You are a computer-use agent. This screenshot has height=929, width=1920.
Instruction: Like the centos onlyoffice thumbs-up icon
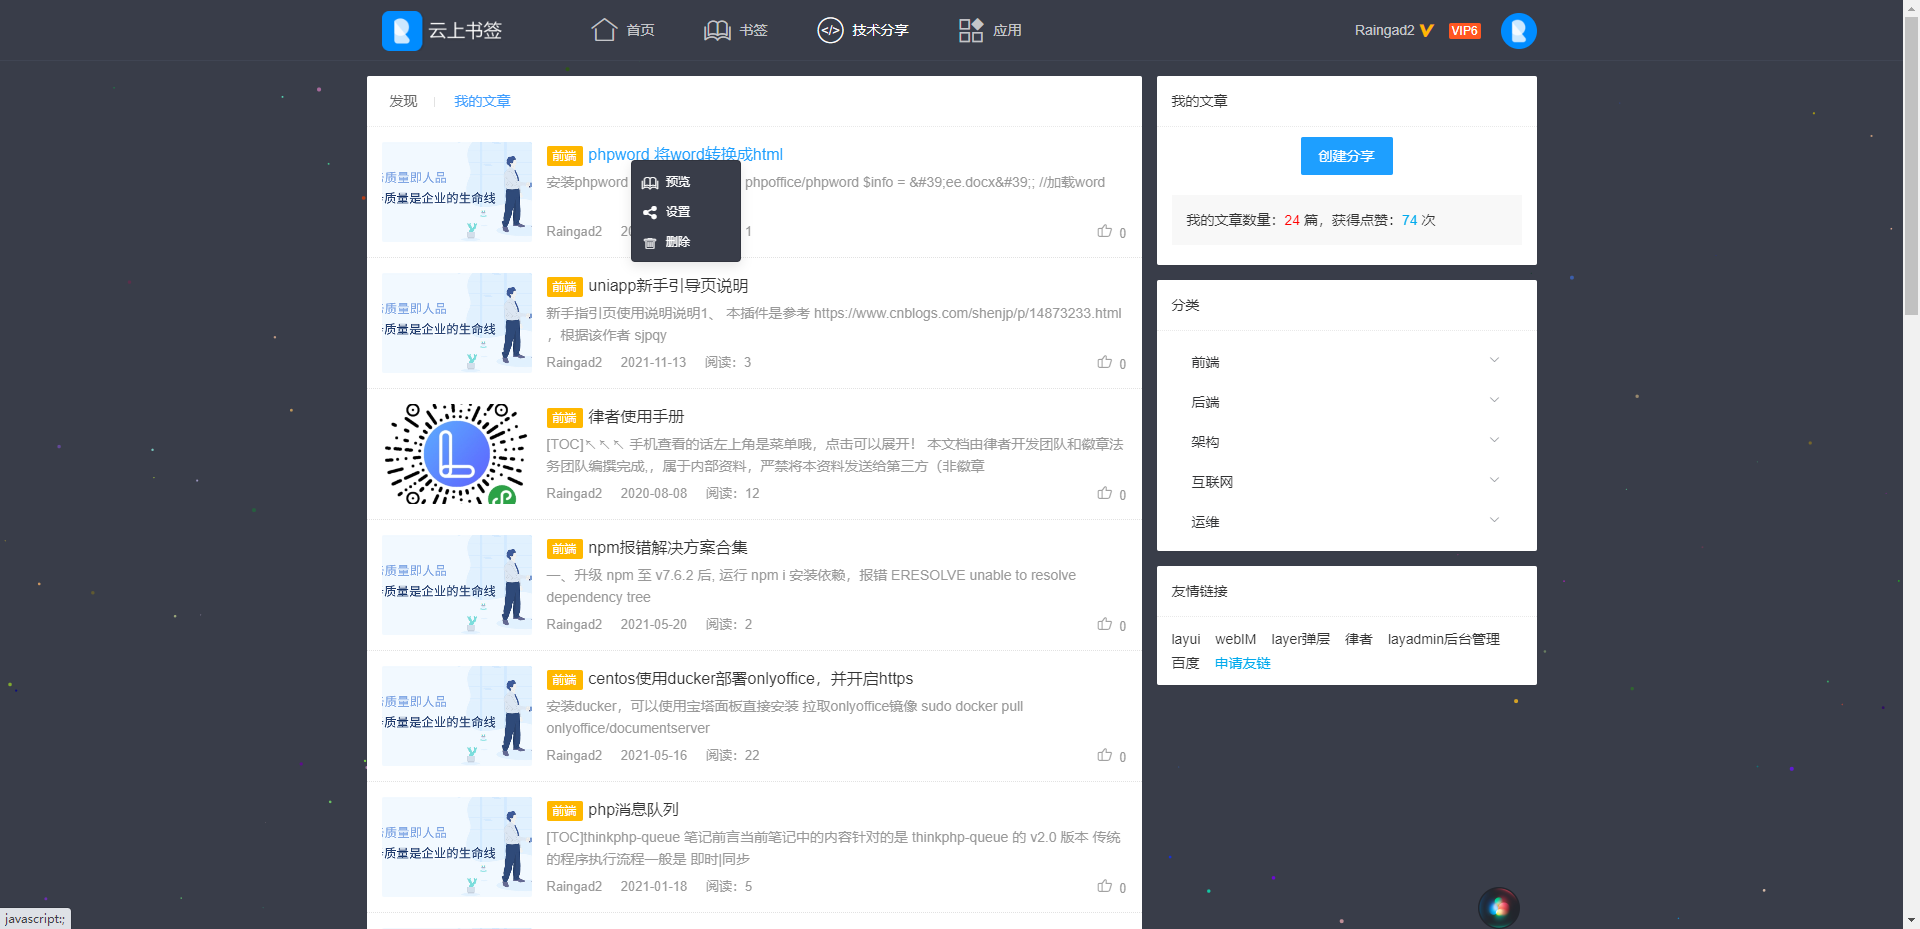pos(1104,755)
